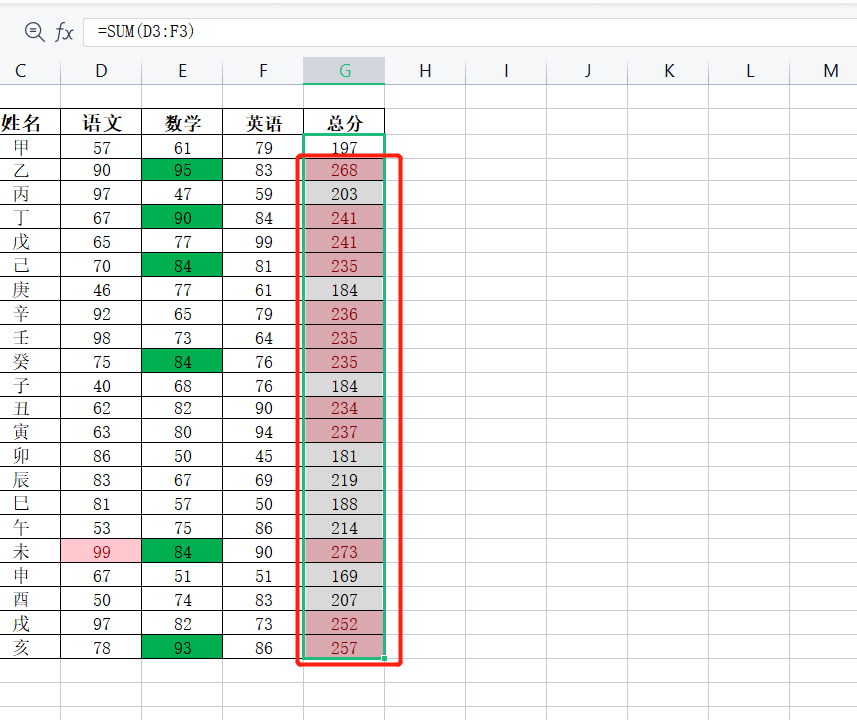The image size is (857, 720).
Task: Click name cell 庚
Action: (30, 289)
